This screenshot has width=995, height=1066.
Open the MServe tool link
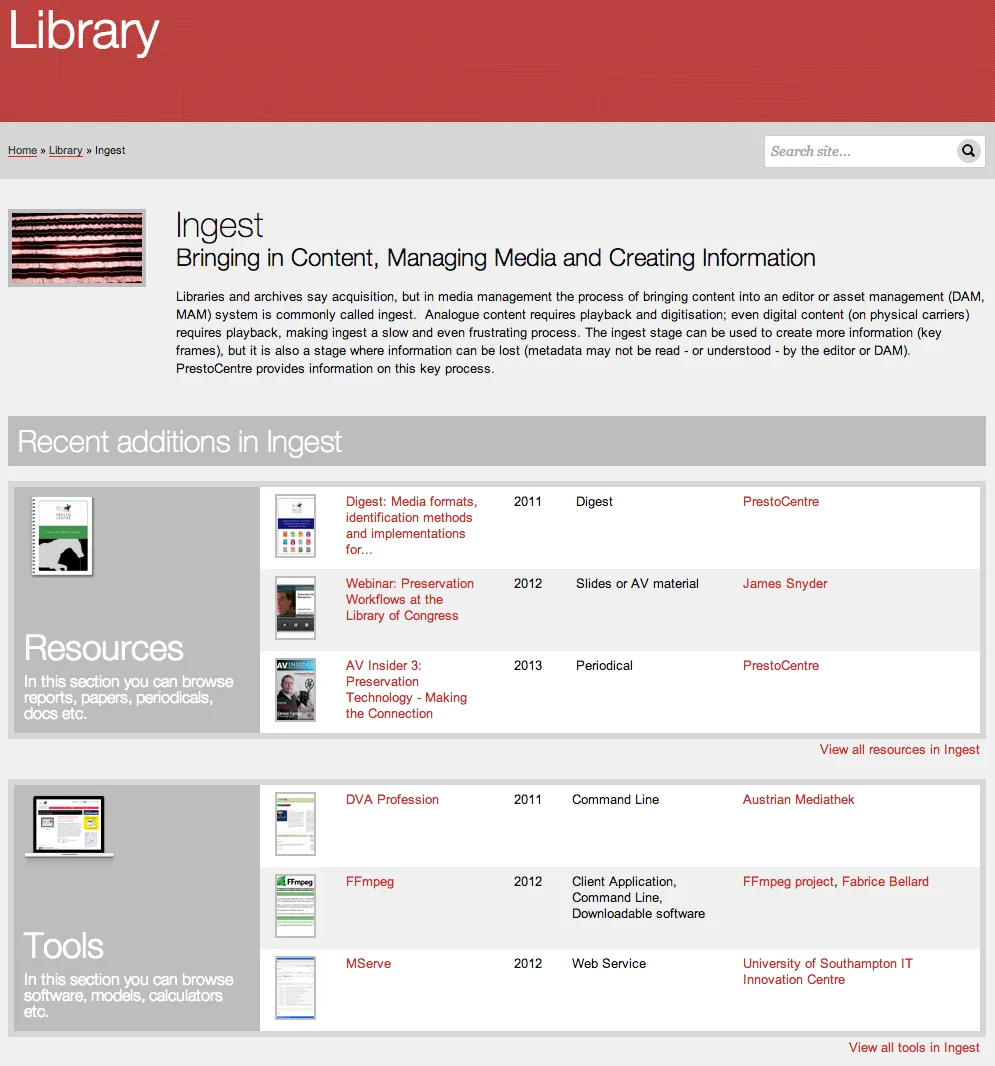[x=368, y=963]
